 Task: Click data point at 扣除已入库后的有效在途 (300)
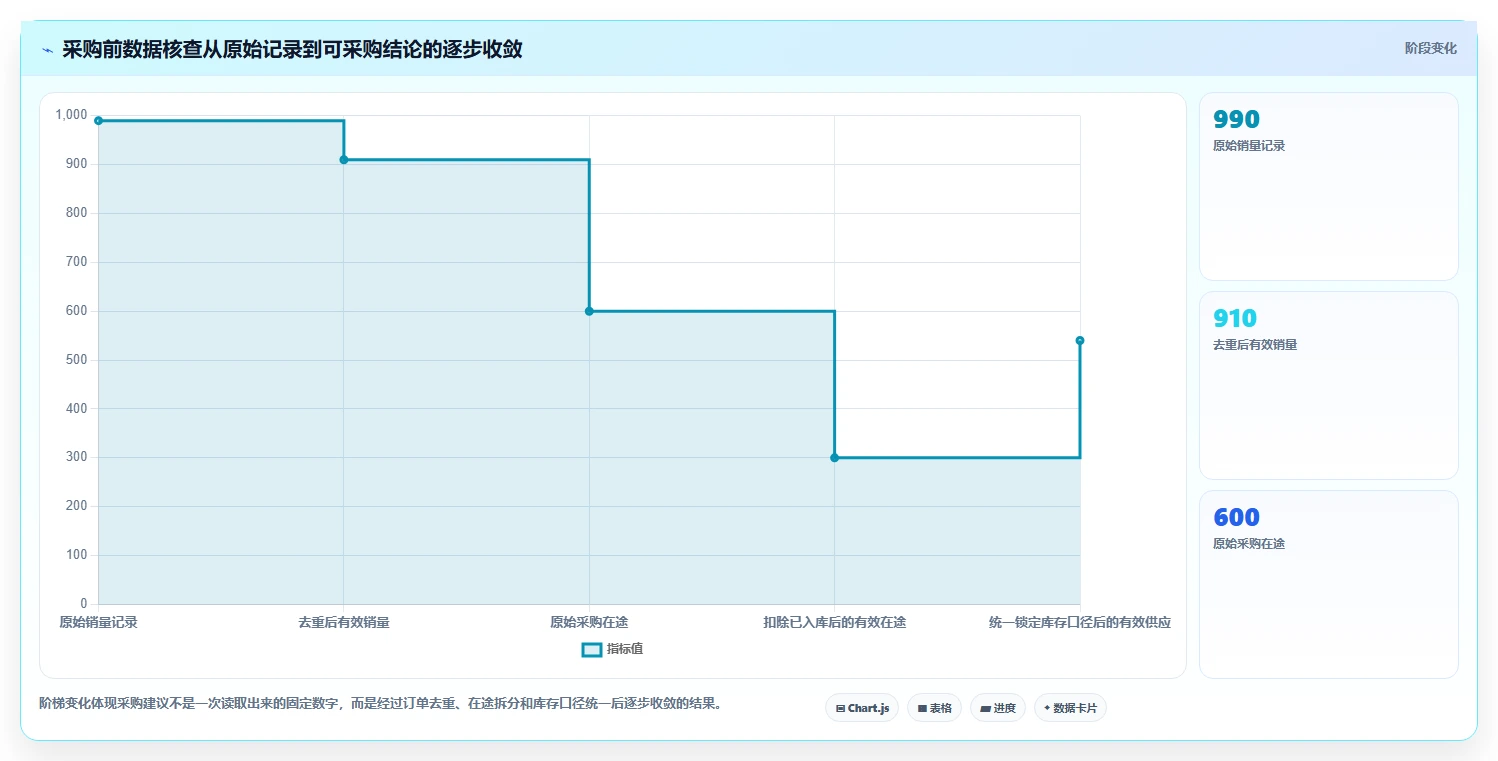[834, 458]
